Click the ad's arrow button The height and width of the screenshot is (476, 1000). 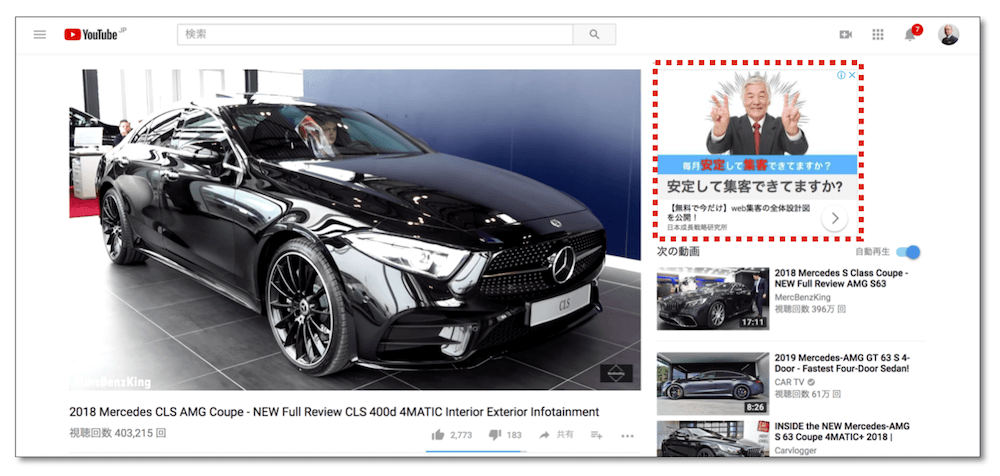pos(834,219)
